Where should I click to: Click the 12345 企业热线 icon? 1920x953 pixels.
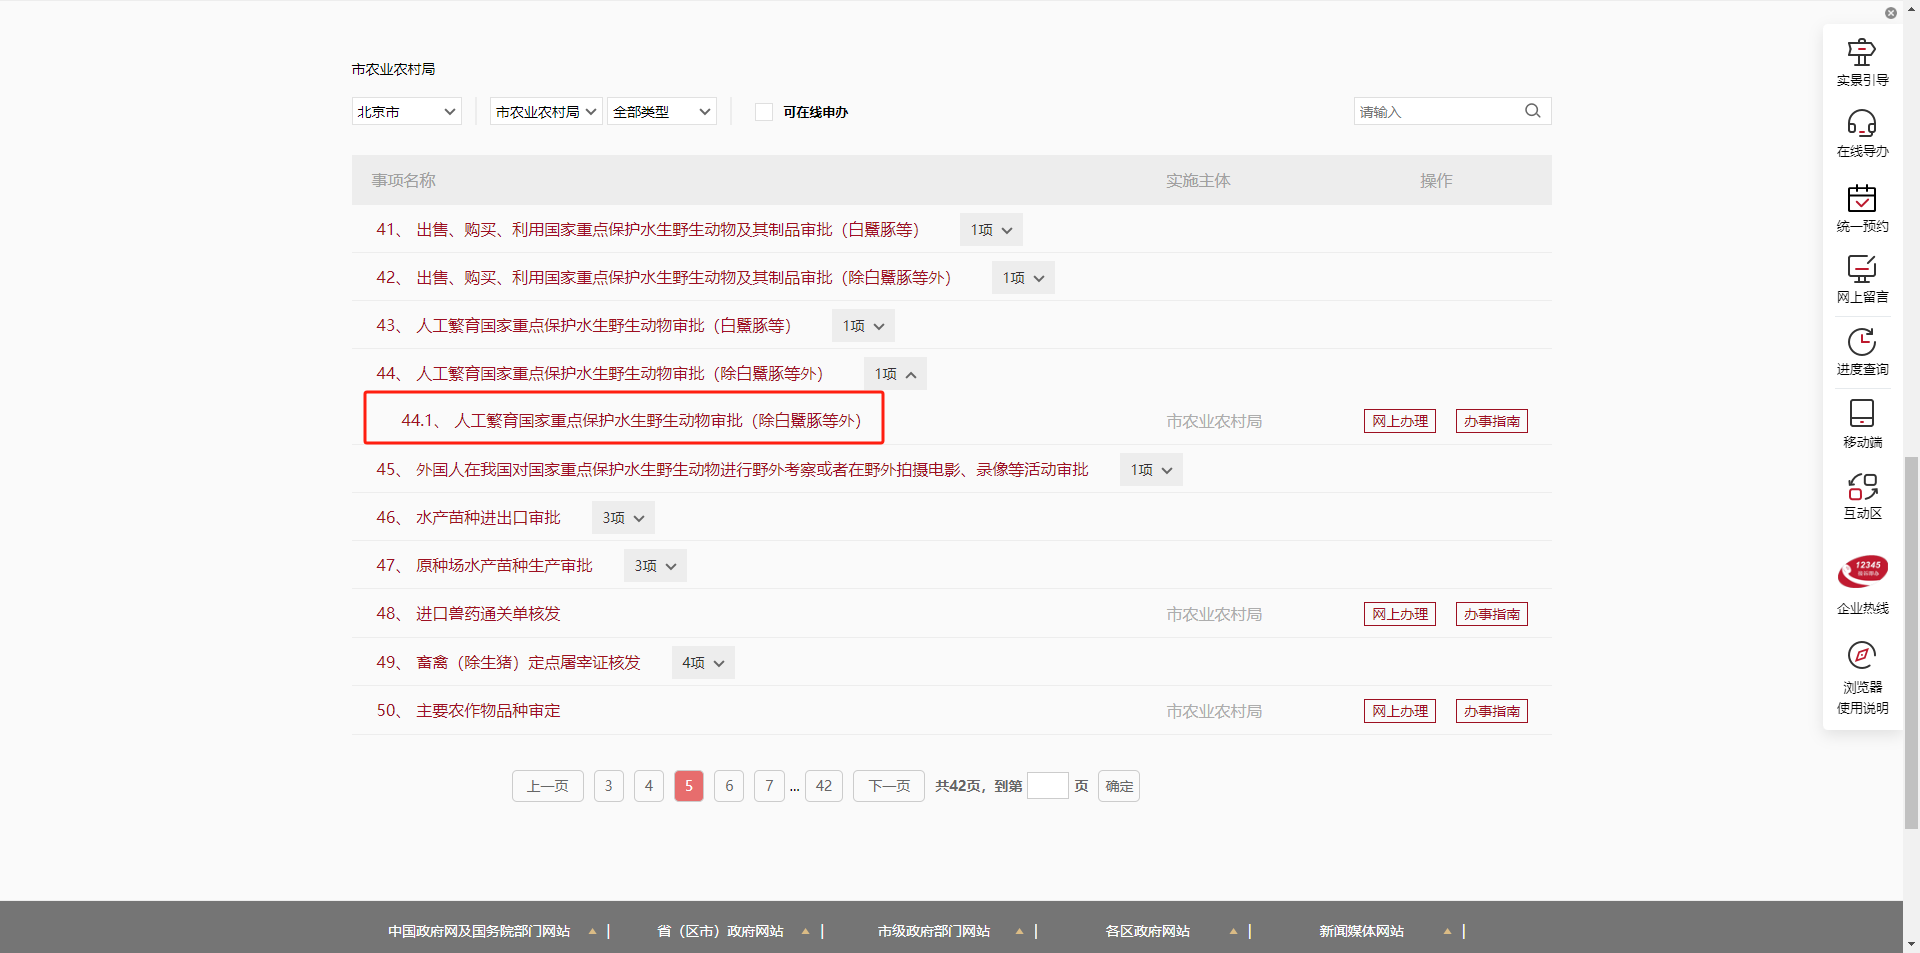pos(1862,572)
